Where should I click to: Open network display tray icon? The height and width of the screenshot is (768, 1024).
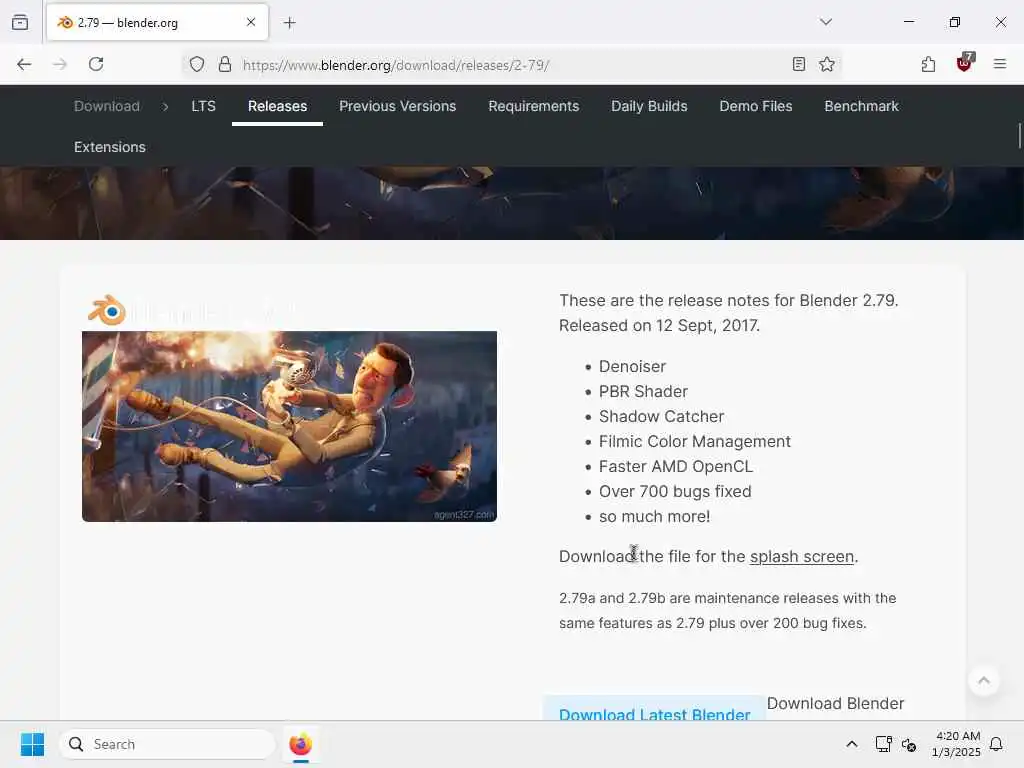tap(883, 744)
